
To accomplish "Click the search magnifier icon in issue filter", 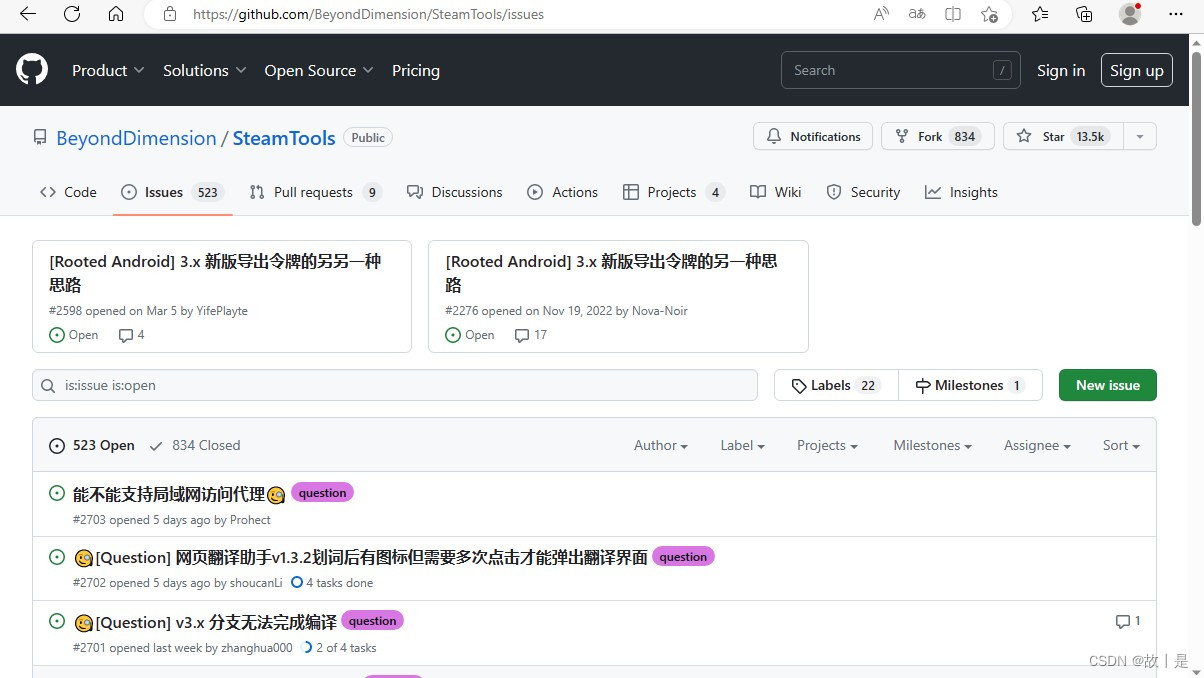I will [x=49, y=386].
